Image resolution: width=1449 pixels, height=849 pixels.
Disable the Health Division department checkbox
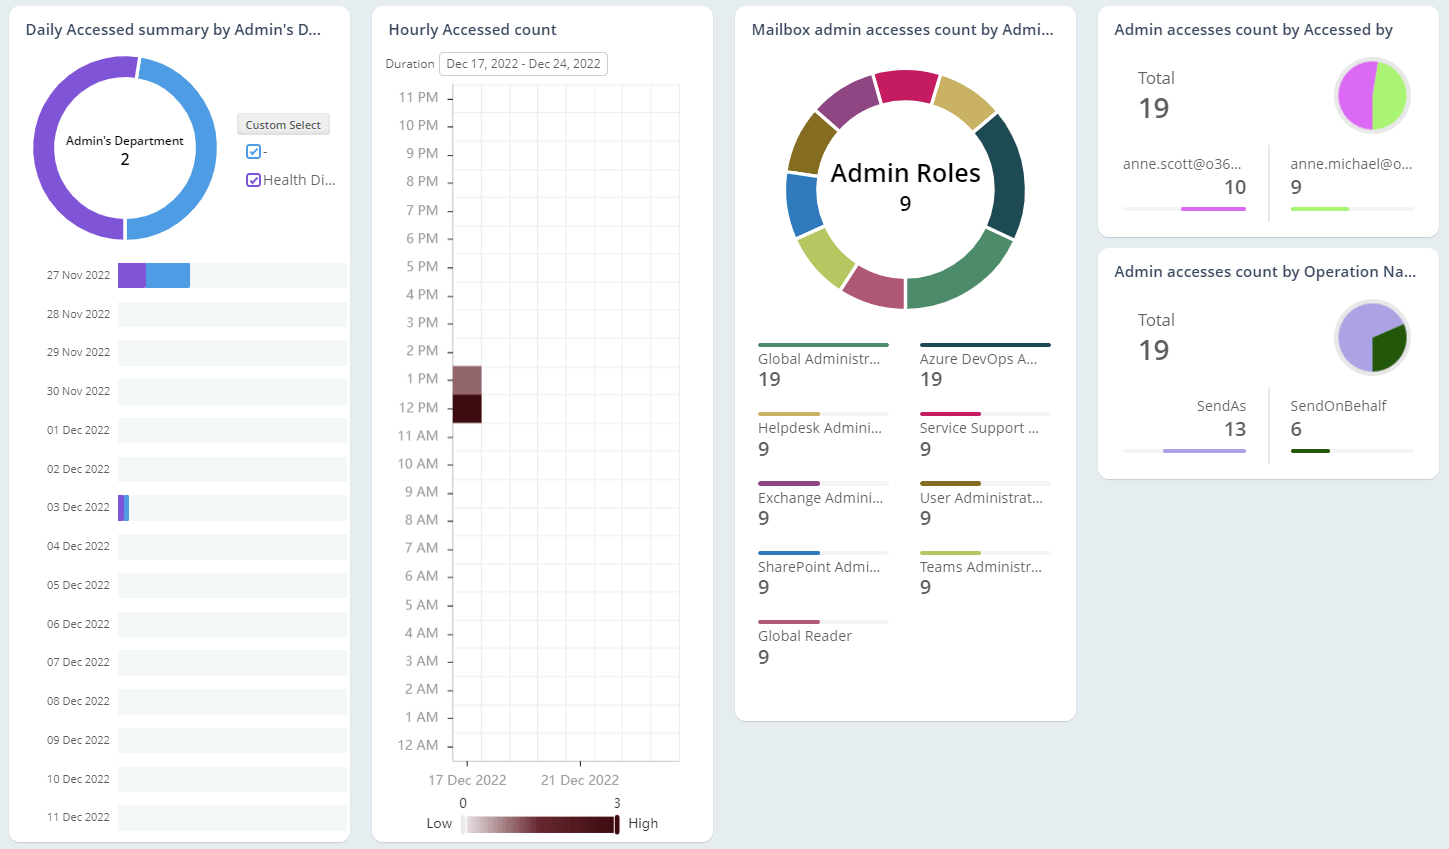254,179
